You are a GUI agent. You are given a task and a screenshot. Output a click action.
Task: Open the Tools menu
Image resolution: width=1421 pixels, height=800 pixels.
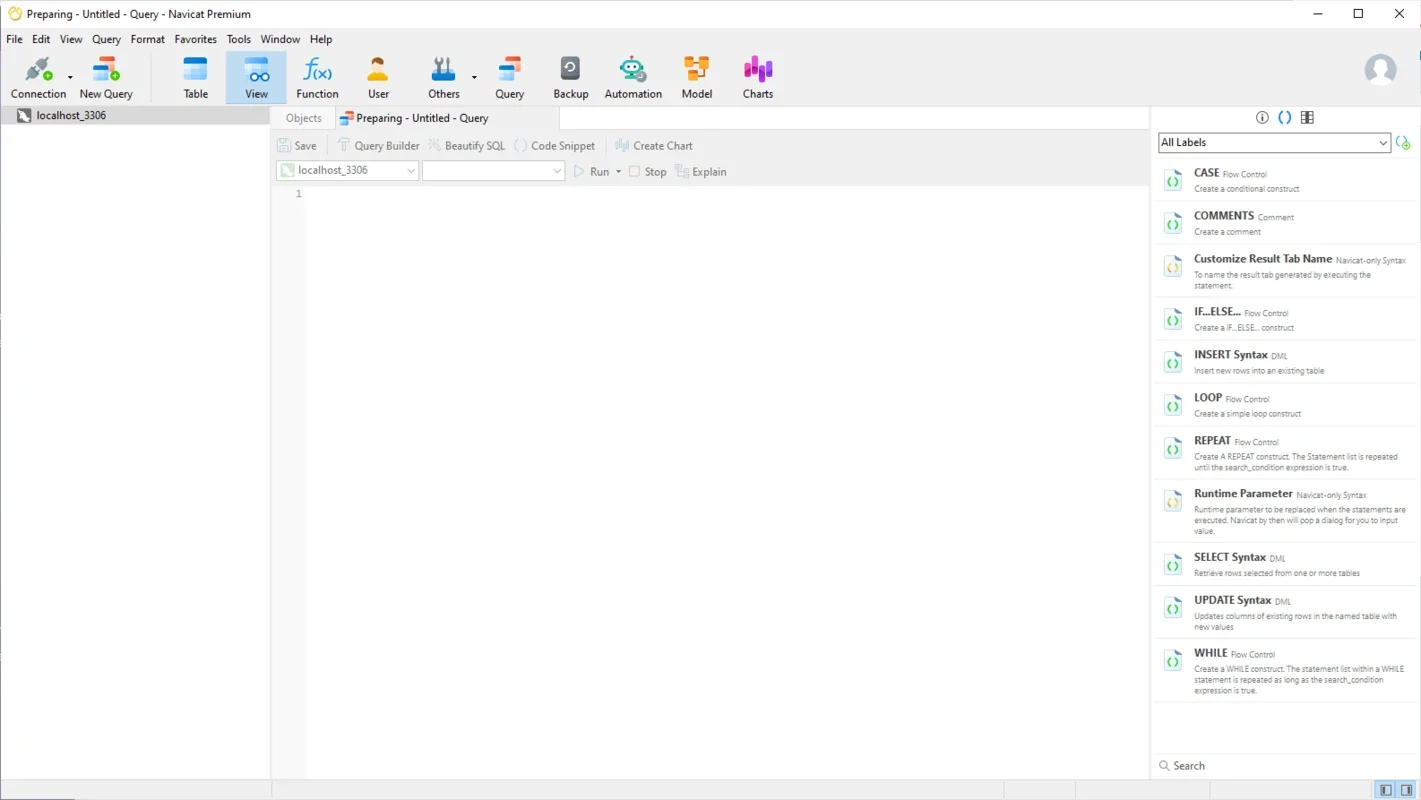point(239,39)
